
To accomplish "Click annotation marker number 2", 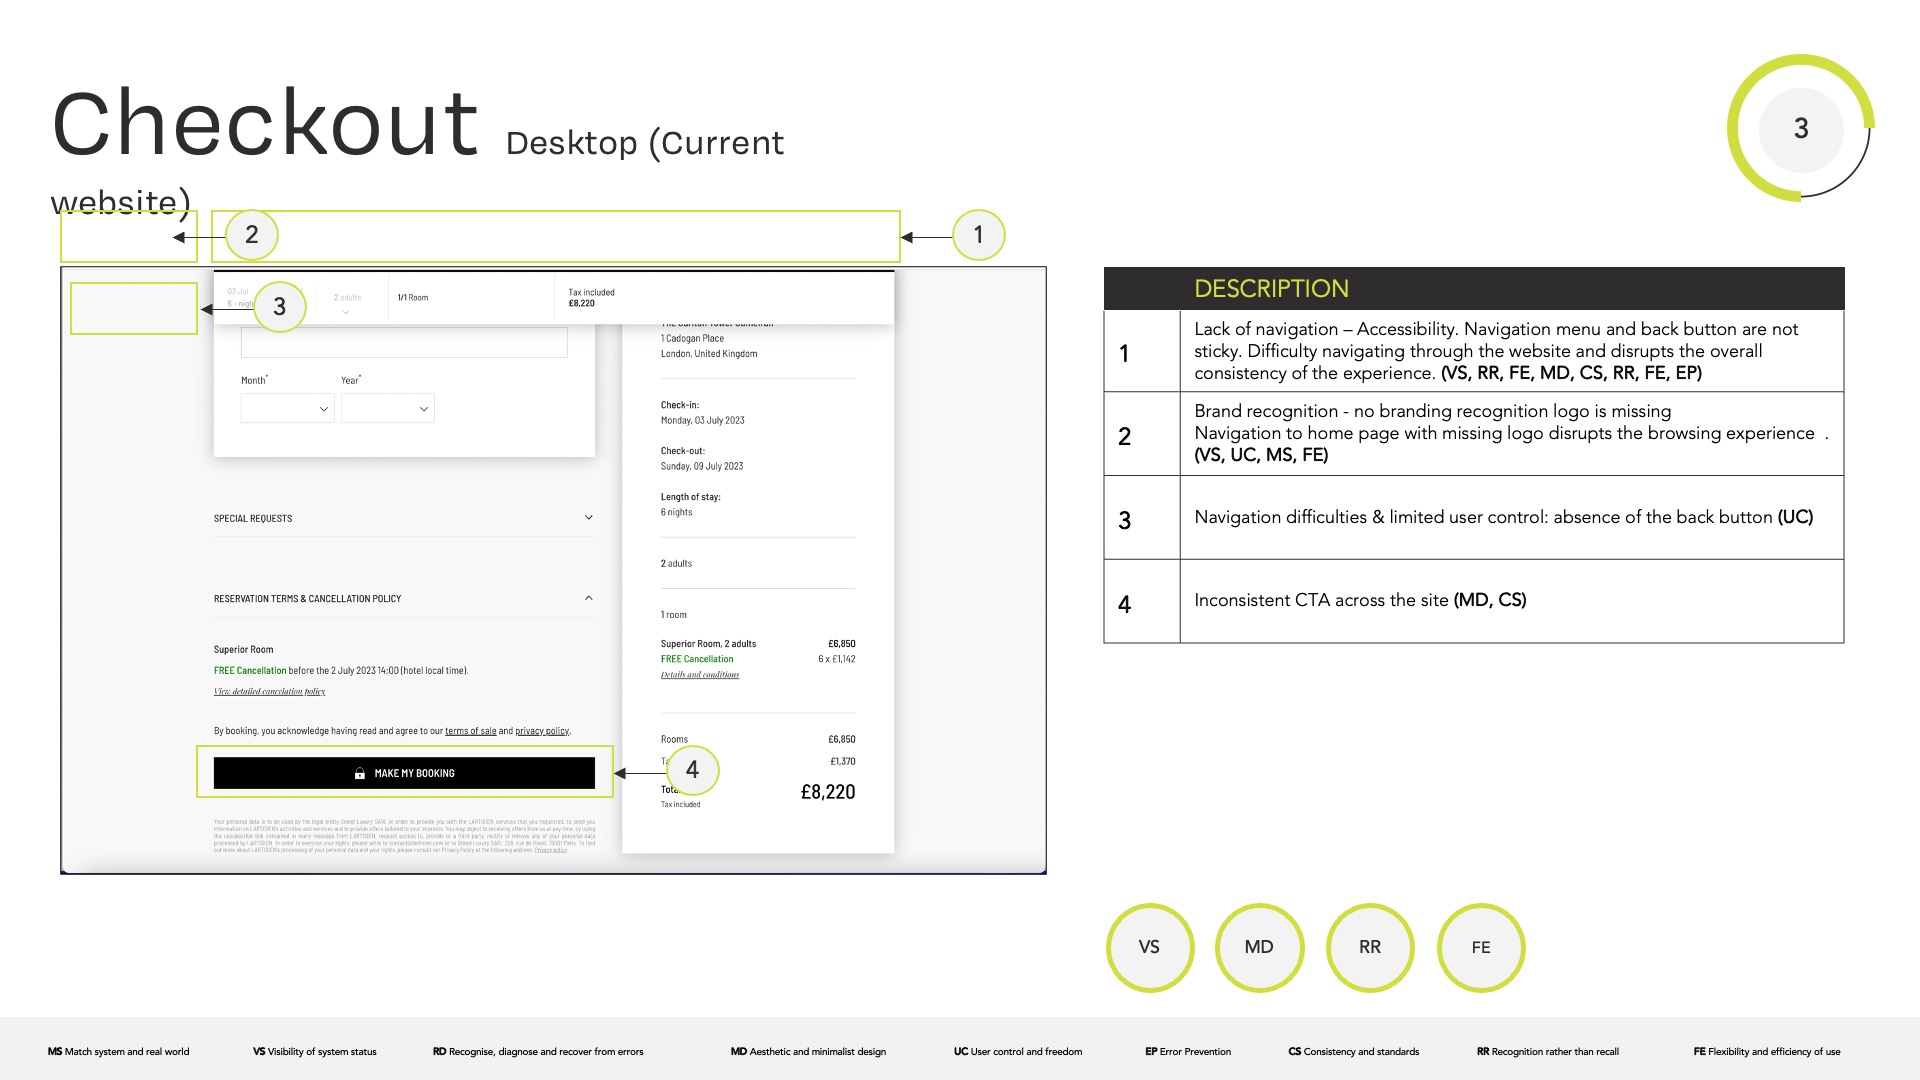I will coord(251,235).
